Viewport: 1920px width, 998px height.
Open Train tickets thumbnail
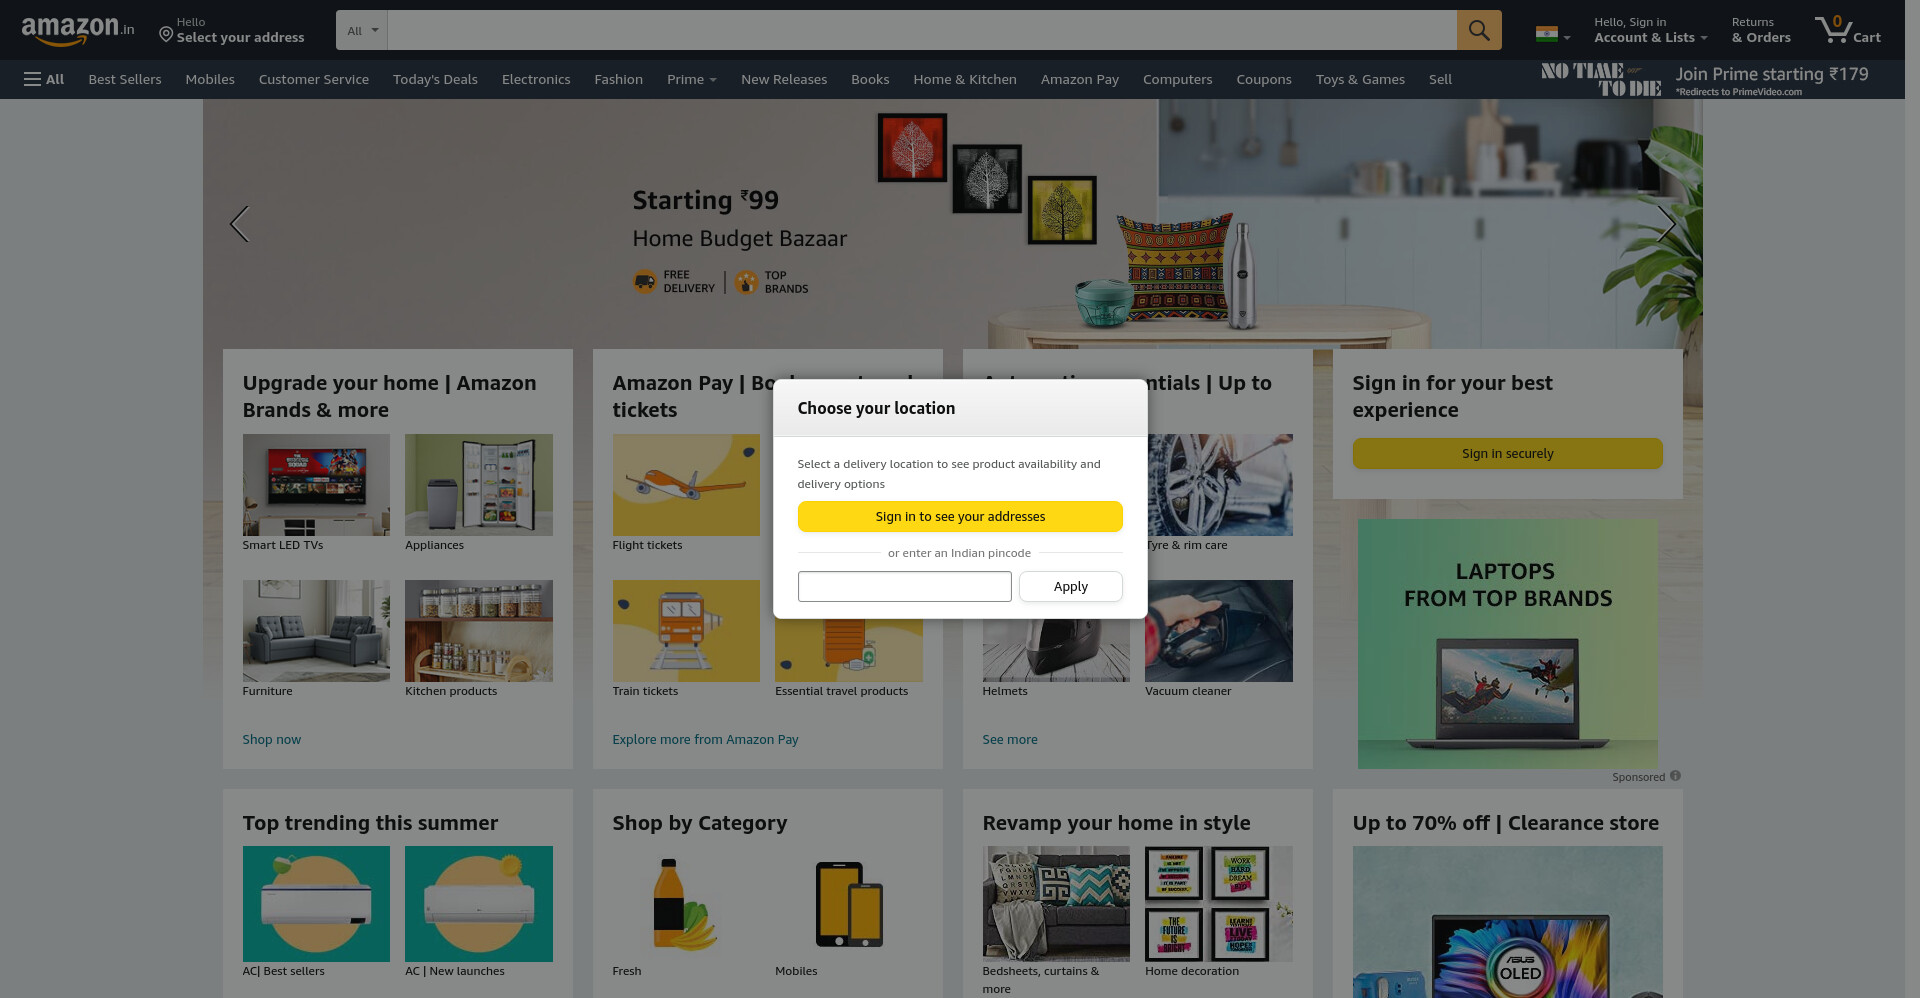click(686, 631)
